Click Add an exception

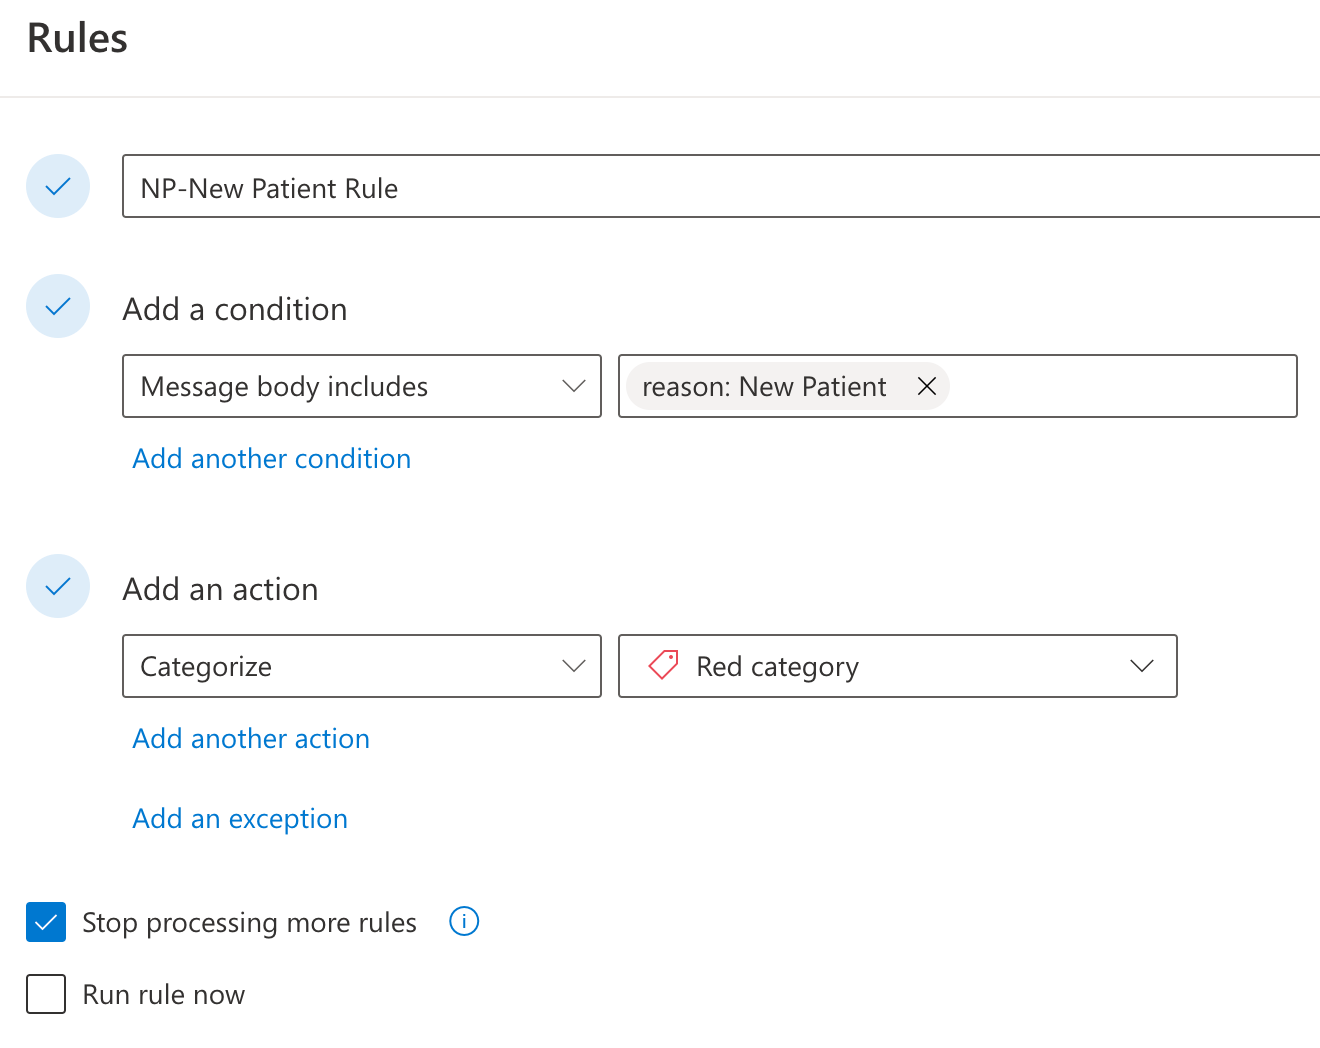click(x=240, y=818)
